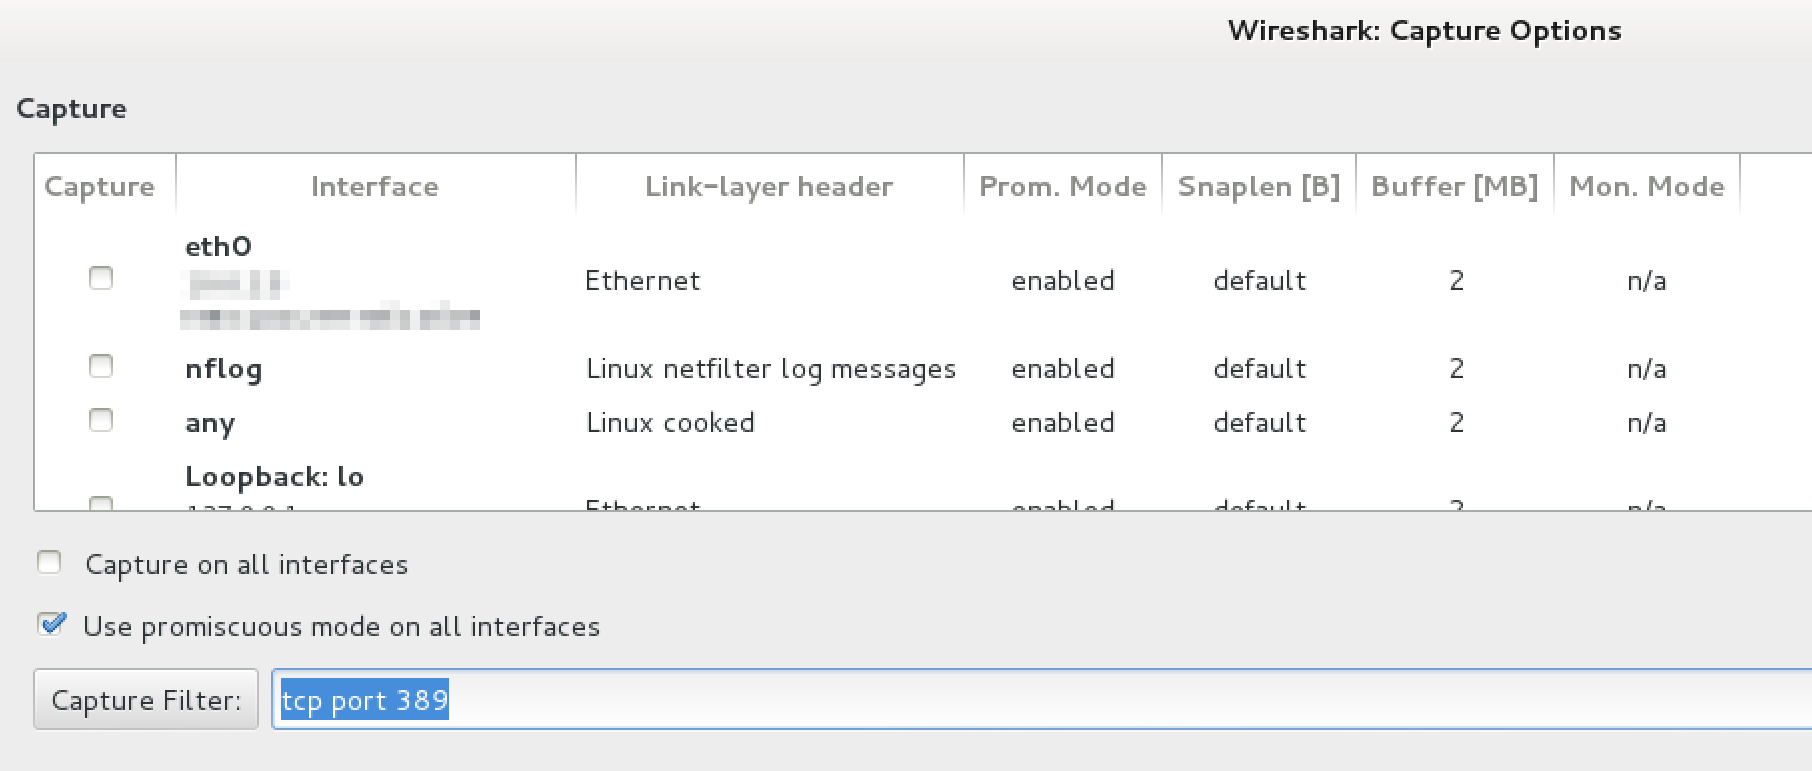Select the "any" interface name
Viewport: 1812px width, 771px height.
pos(210,423)
